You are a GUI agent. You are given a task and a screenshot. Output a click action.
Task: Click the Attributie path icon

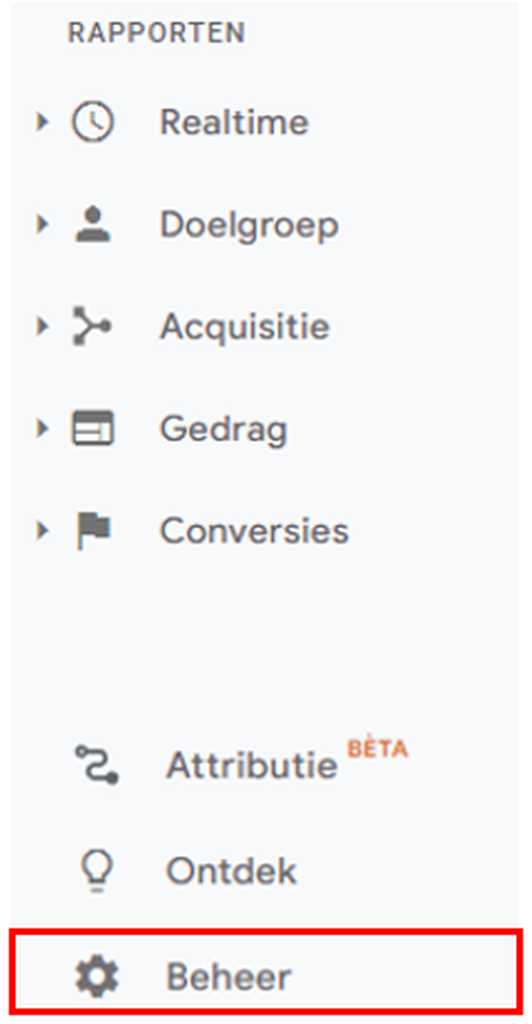(x=97, y=764)
